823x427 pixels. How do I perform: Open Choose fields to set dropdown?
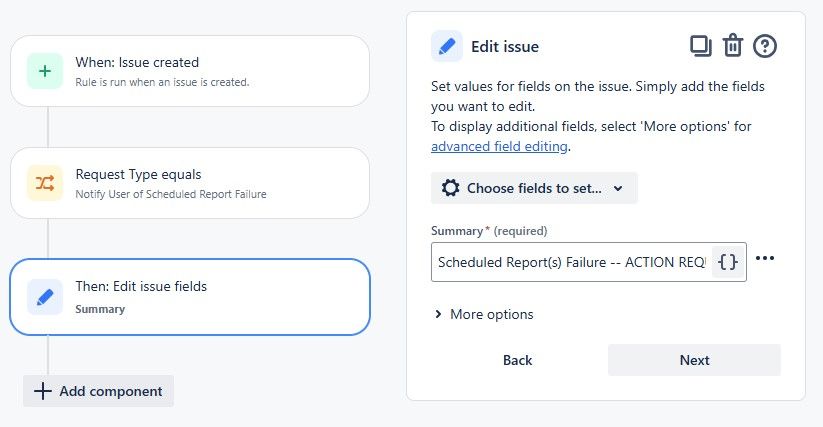pos(534,188)
